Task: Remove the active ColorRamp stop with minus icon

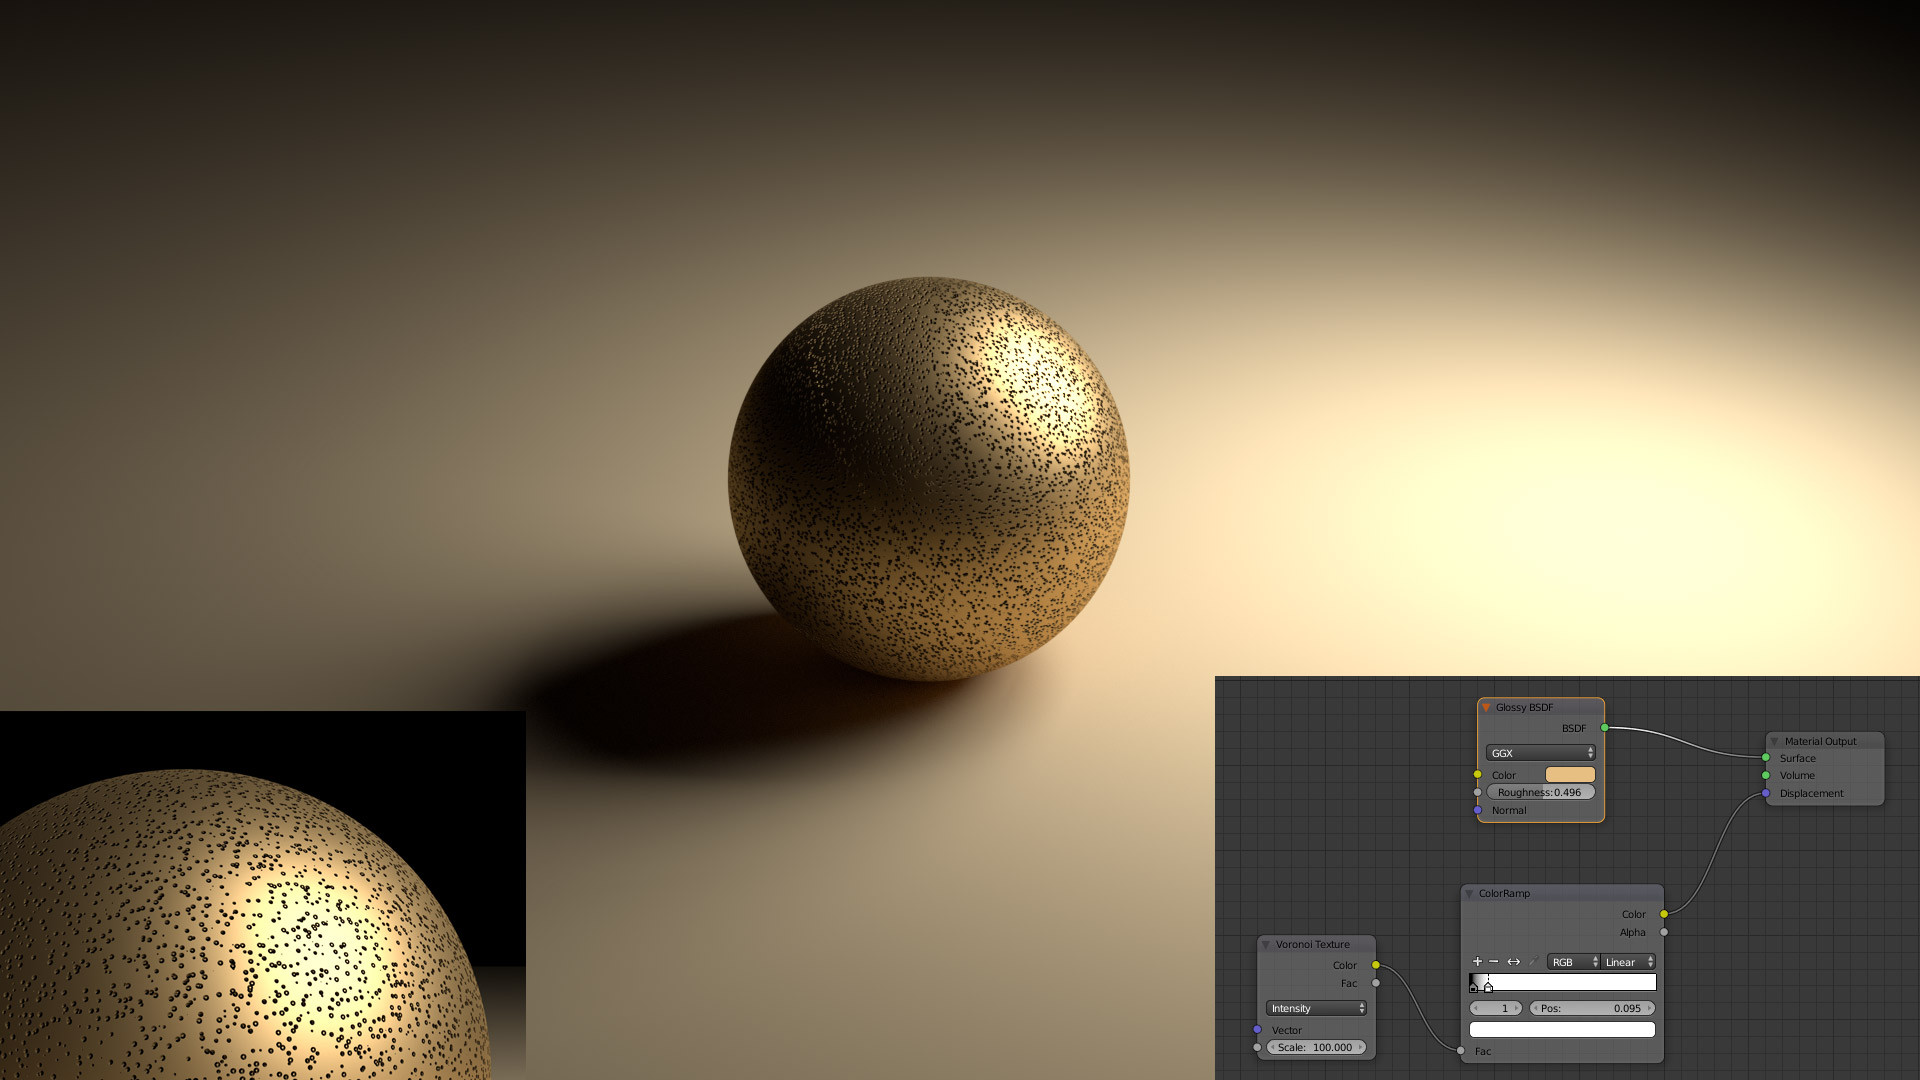Action: tap(1494, 962)
